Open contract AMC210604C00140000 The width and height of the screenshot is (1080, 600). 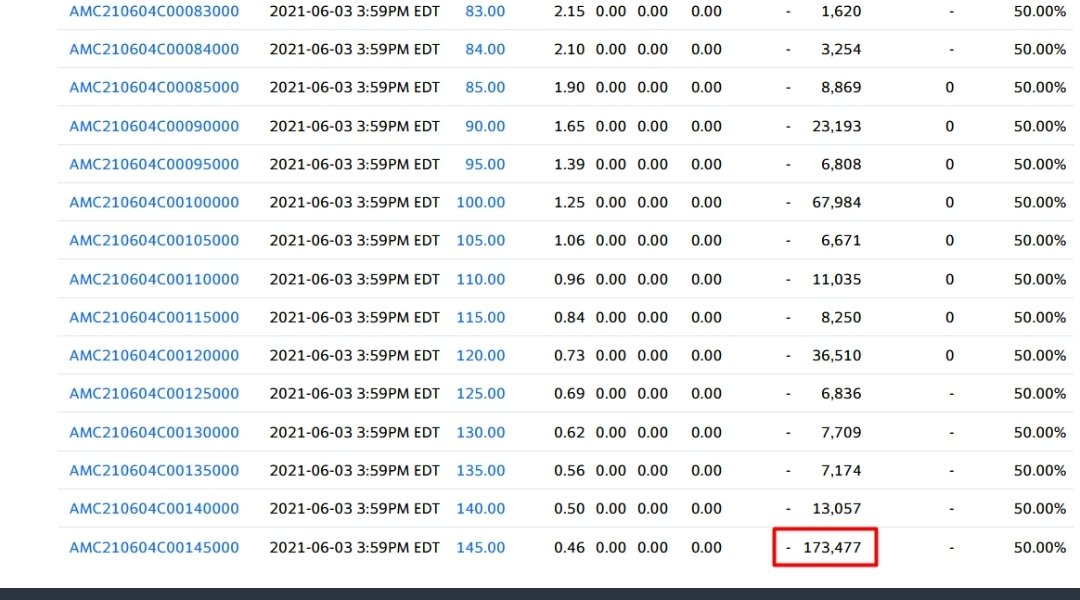(x=154, y=508)
